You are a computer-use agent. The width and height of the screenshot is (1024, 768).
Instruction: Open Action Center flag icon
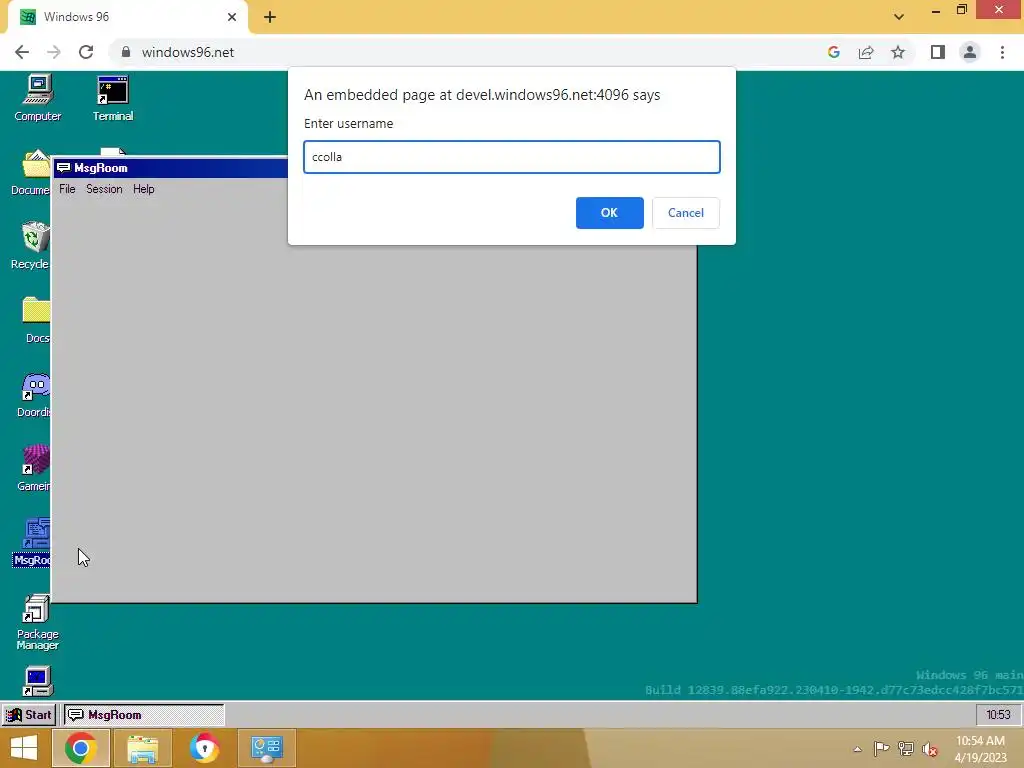881,748
